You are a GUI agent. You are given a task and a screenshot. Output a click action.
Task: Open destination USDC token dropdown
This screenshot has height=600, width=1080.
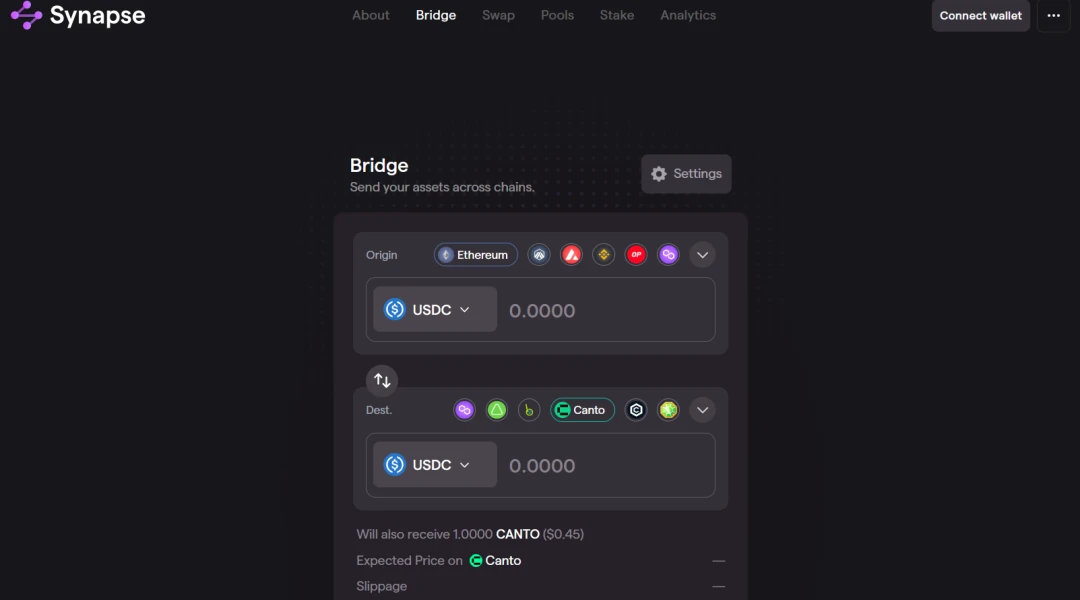[435, 465]
